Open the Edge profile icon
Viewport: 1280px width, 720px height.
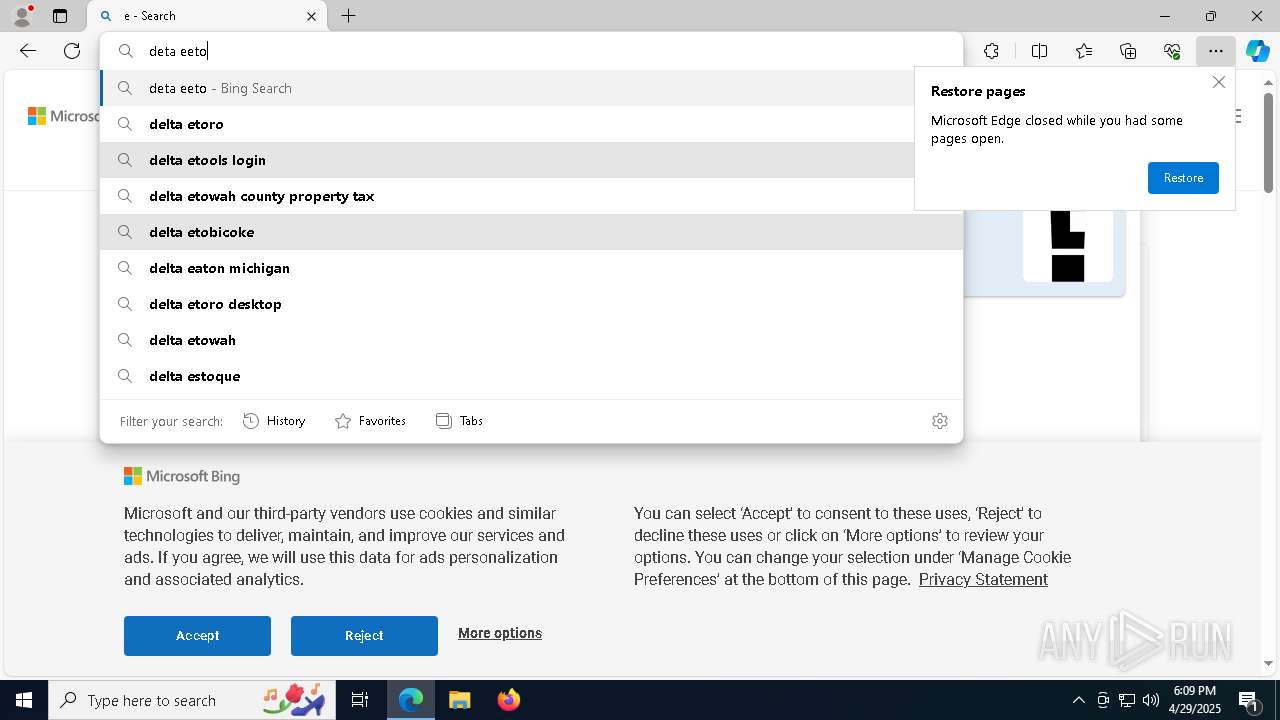click(22, 16)
